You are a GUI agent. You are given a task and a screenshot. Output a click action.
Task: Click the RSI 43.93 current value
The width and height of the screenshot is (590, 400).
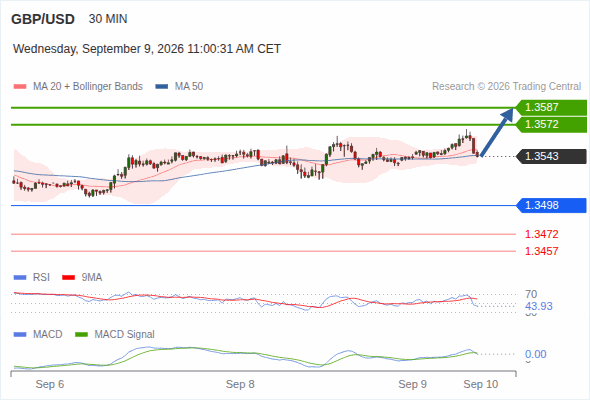(x=539, y=306)
